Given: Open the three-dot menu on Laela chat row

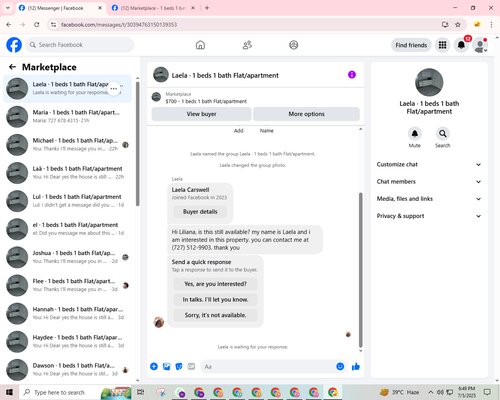Looking at the screenshot, I should coord(114,89).
